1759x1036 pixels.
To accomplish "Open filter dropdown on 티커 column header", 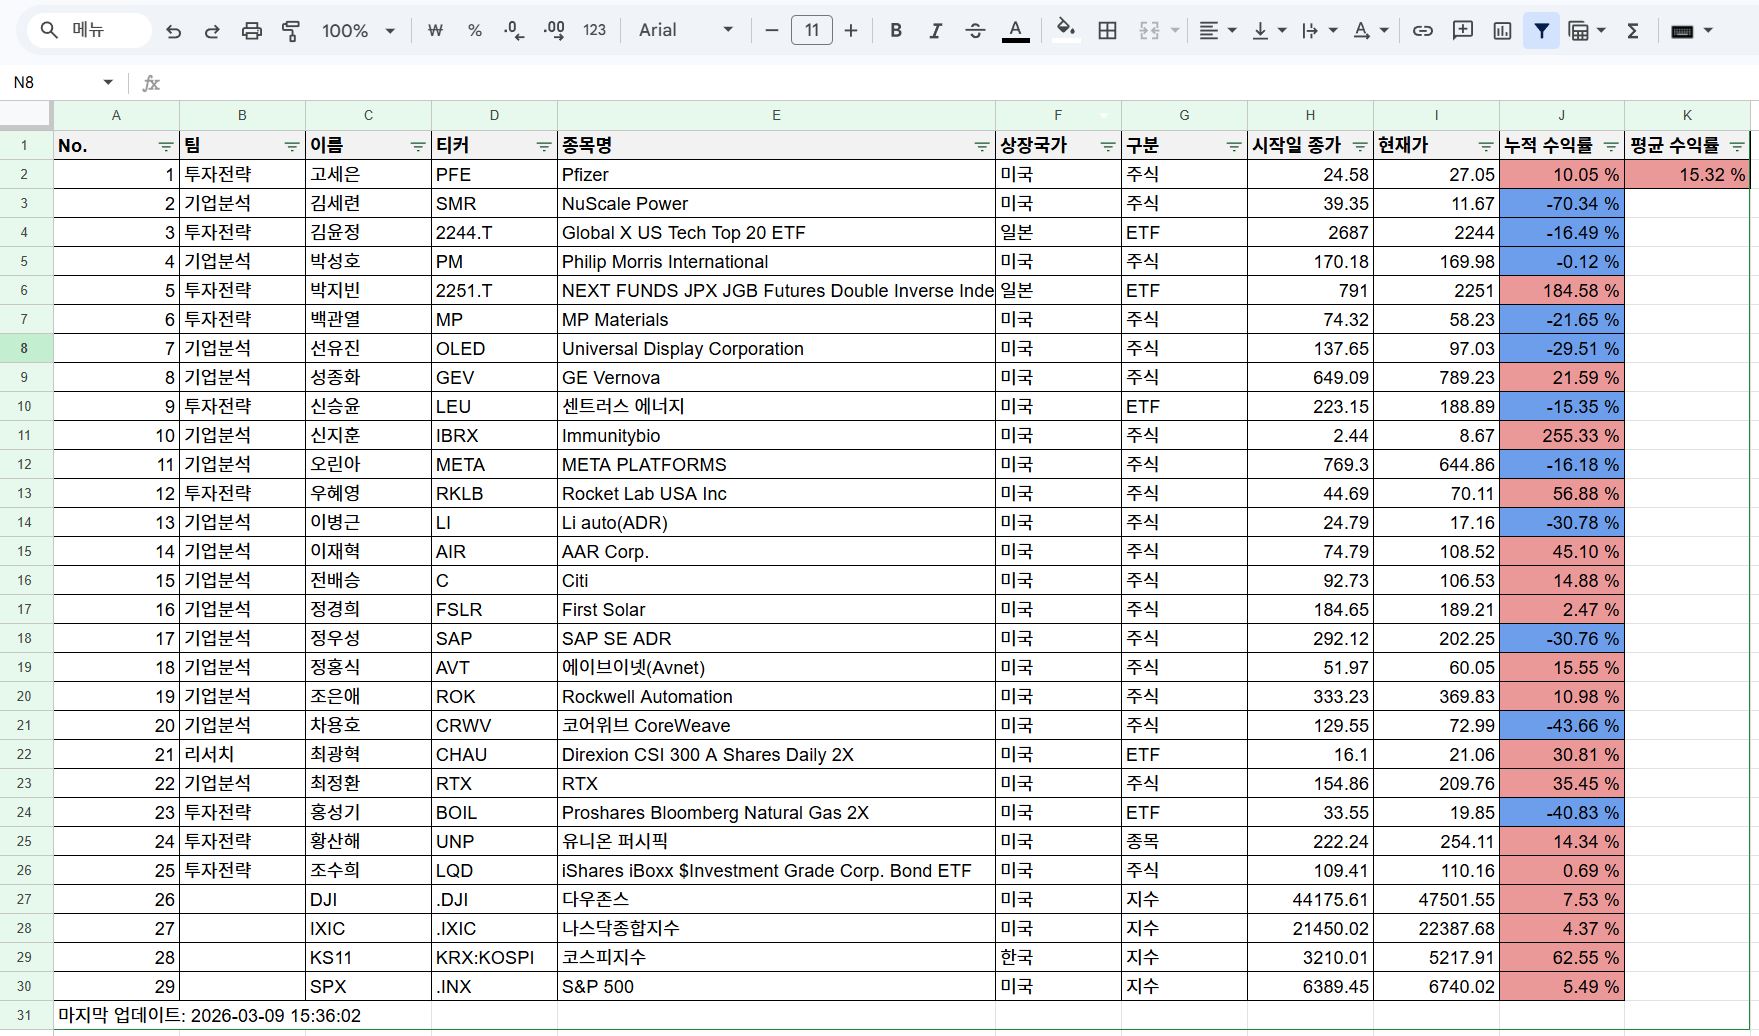I will click(543, 146).
